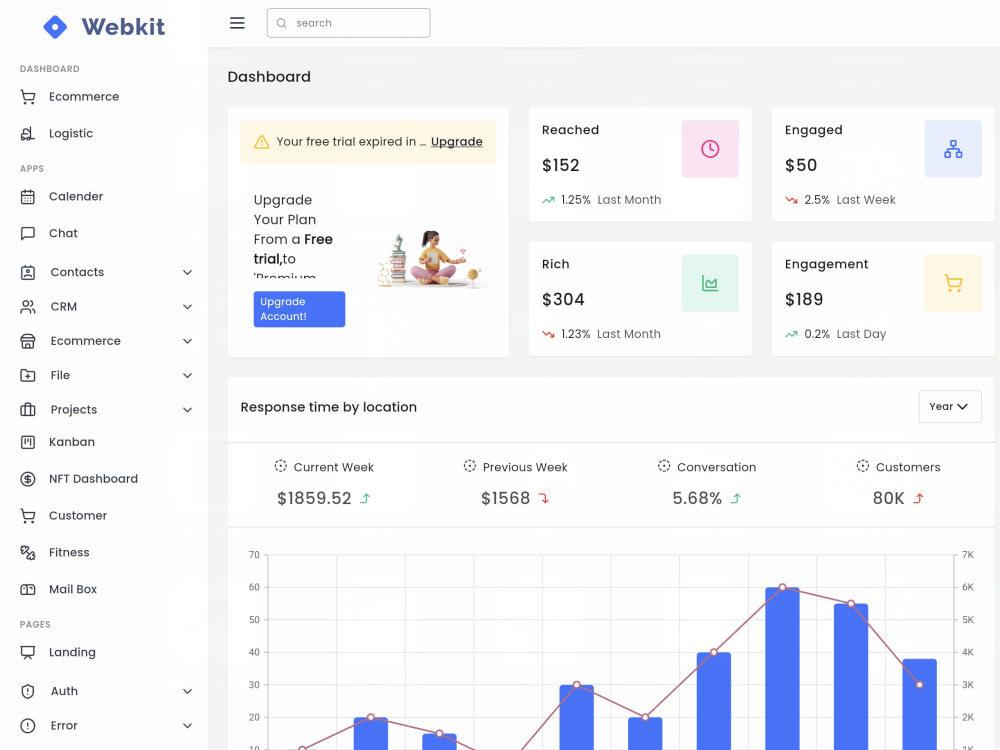Click the NFT Dashboard dollar icon
Image resolution: width=1000 pixels, height=750 pixels.
(27, 479)
